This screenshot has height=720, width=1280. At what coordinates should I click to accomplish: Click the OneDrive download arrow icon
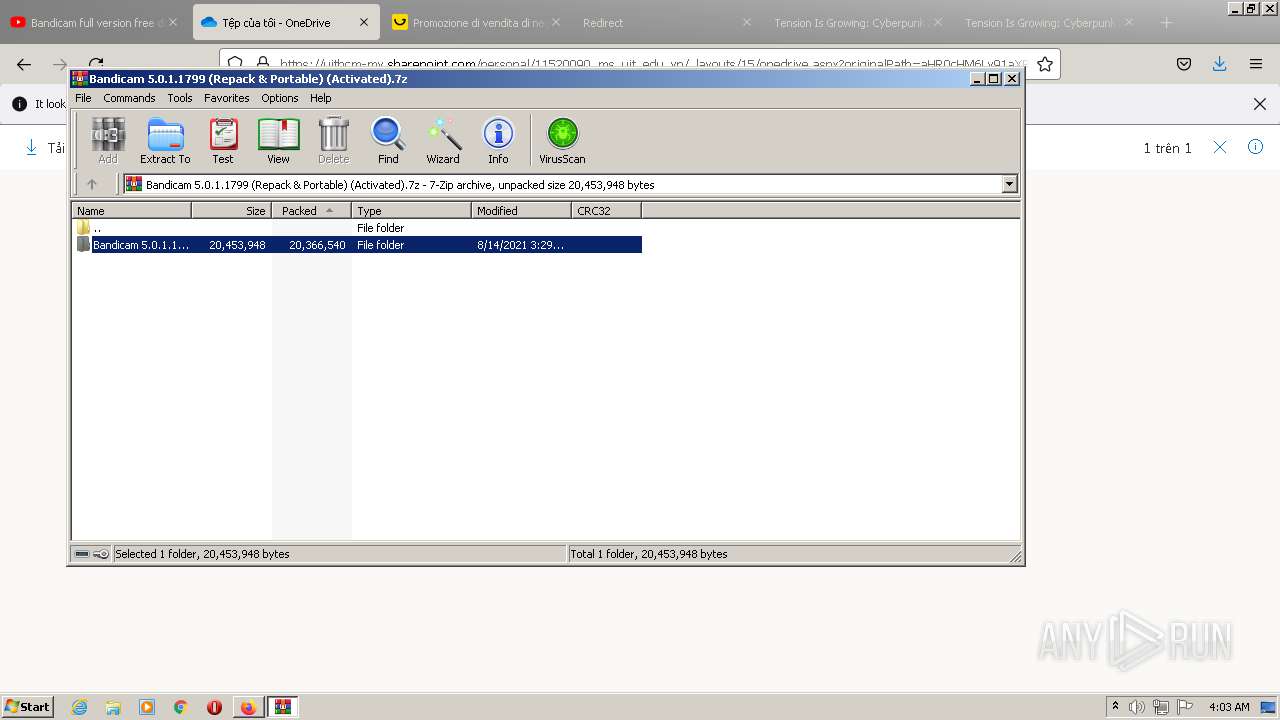point(31,147)
